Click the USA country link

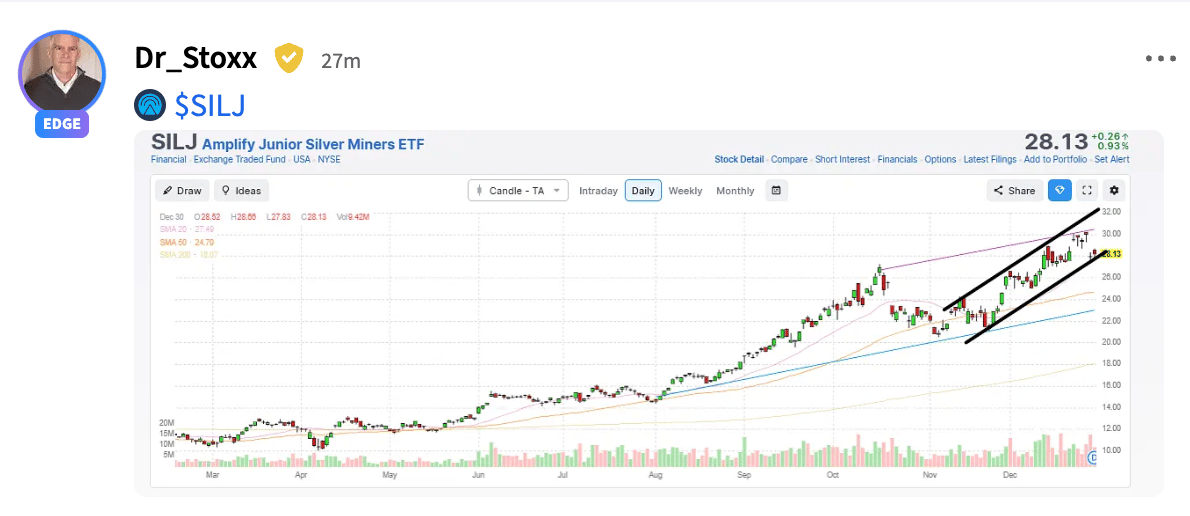(301, 159)
